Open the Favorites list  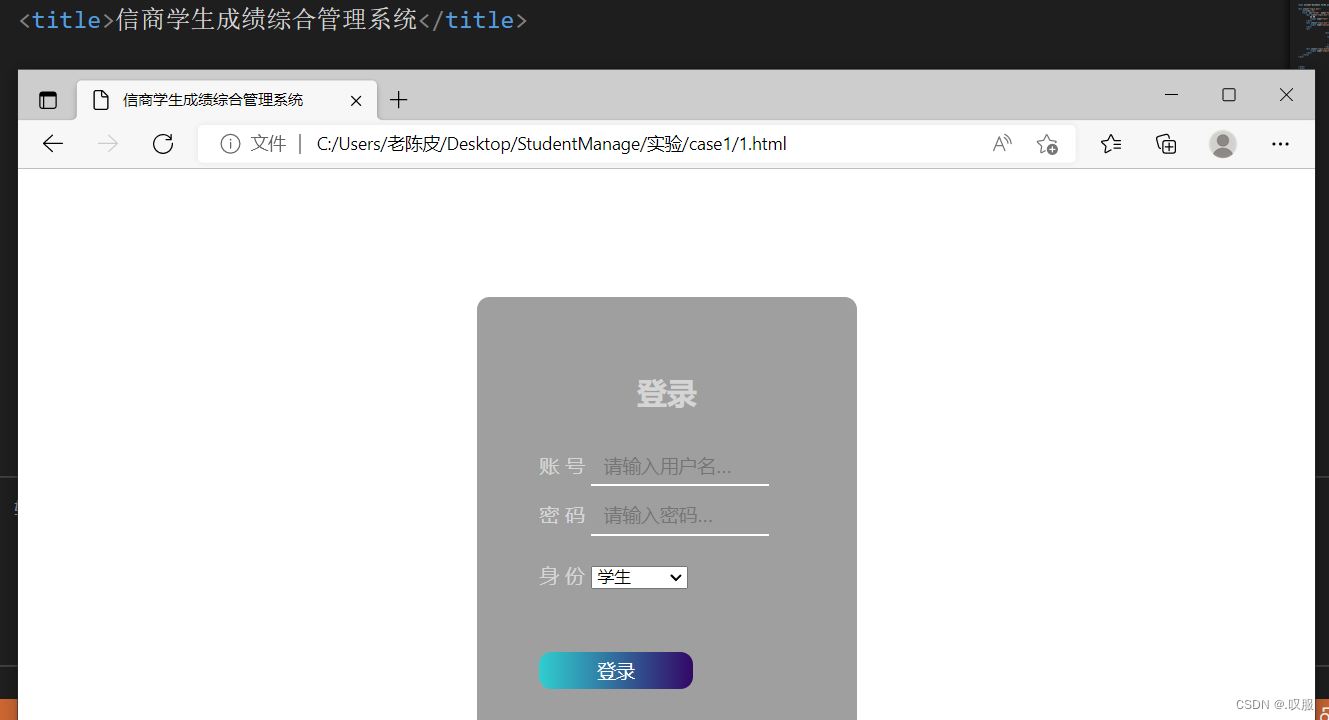[1111, 144]
